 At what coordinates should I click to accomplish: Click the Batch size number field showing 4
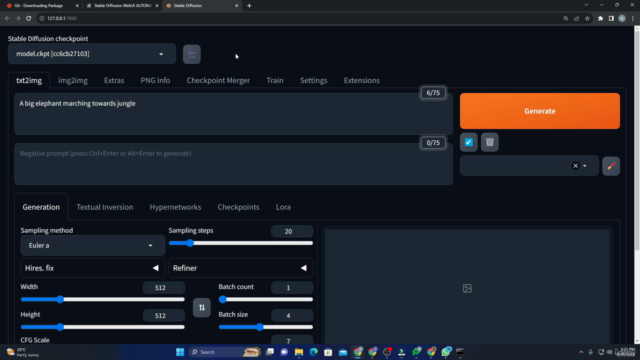point(292,315)
